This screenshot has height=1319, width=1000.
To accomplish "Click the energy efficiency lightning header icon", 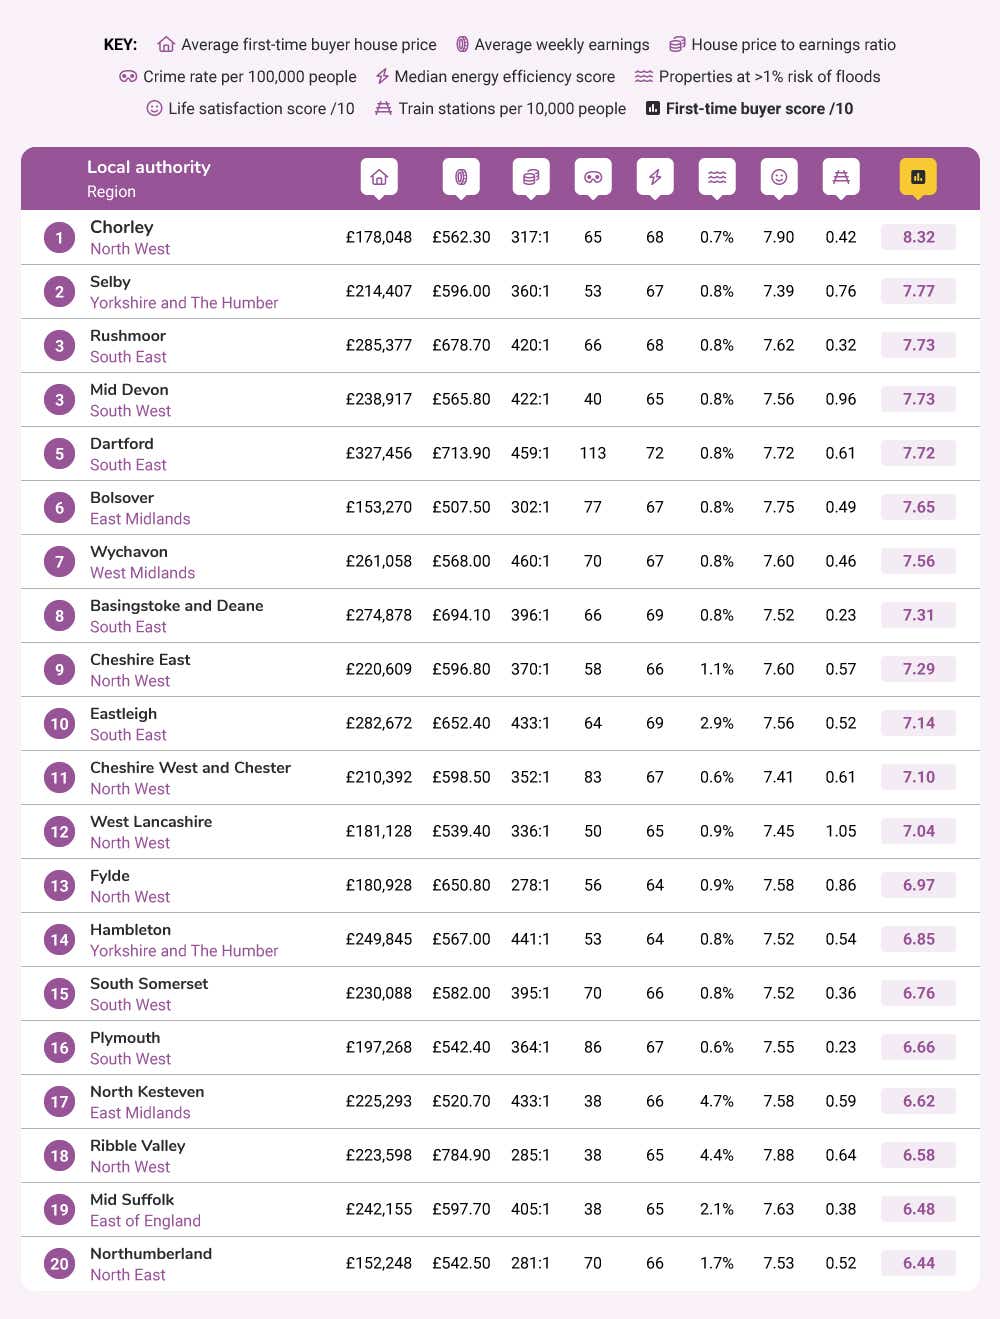I will [655, 177].
